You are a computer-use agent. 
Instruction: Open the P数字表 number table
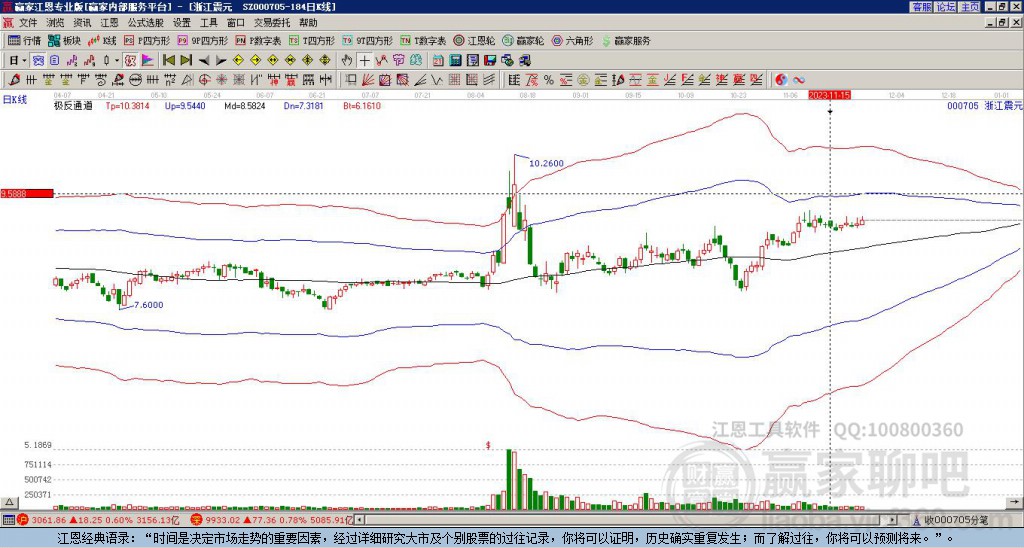coord(258,40)
